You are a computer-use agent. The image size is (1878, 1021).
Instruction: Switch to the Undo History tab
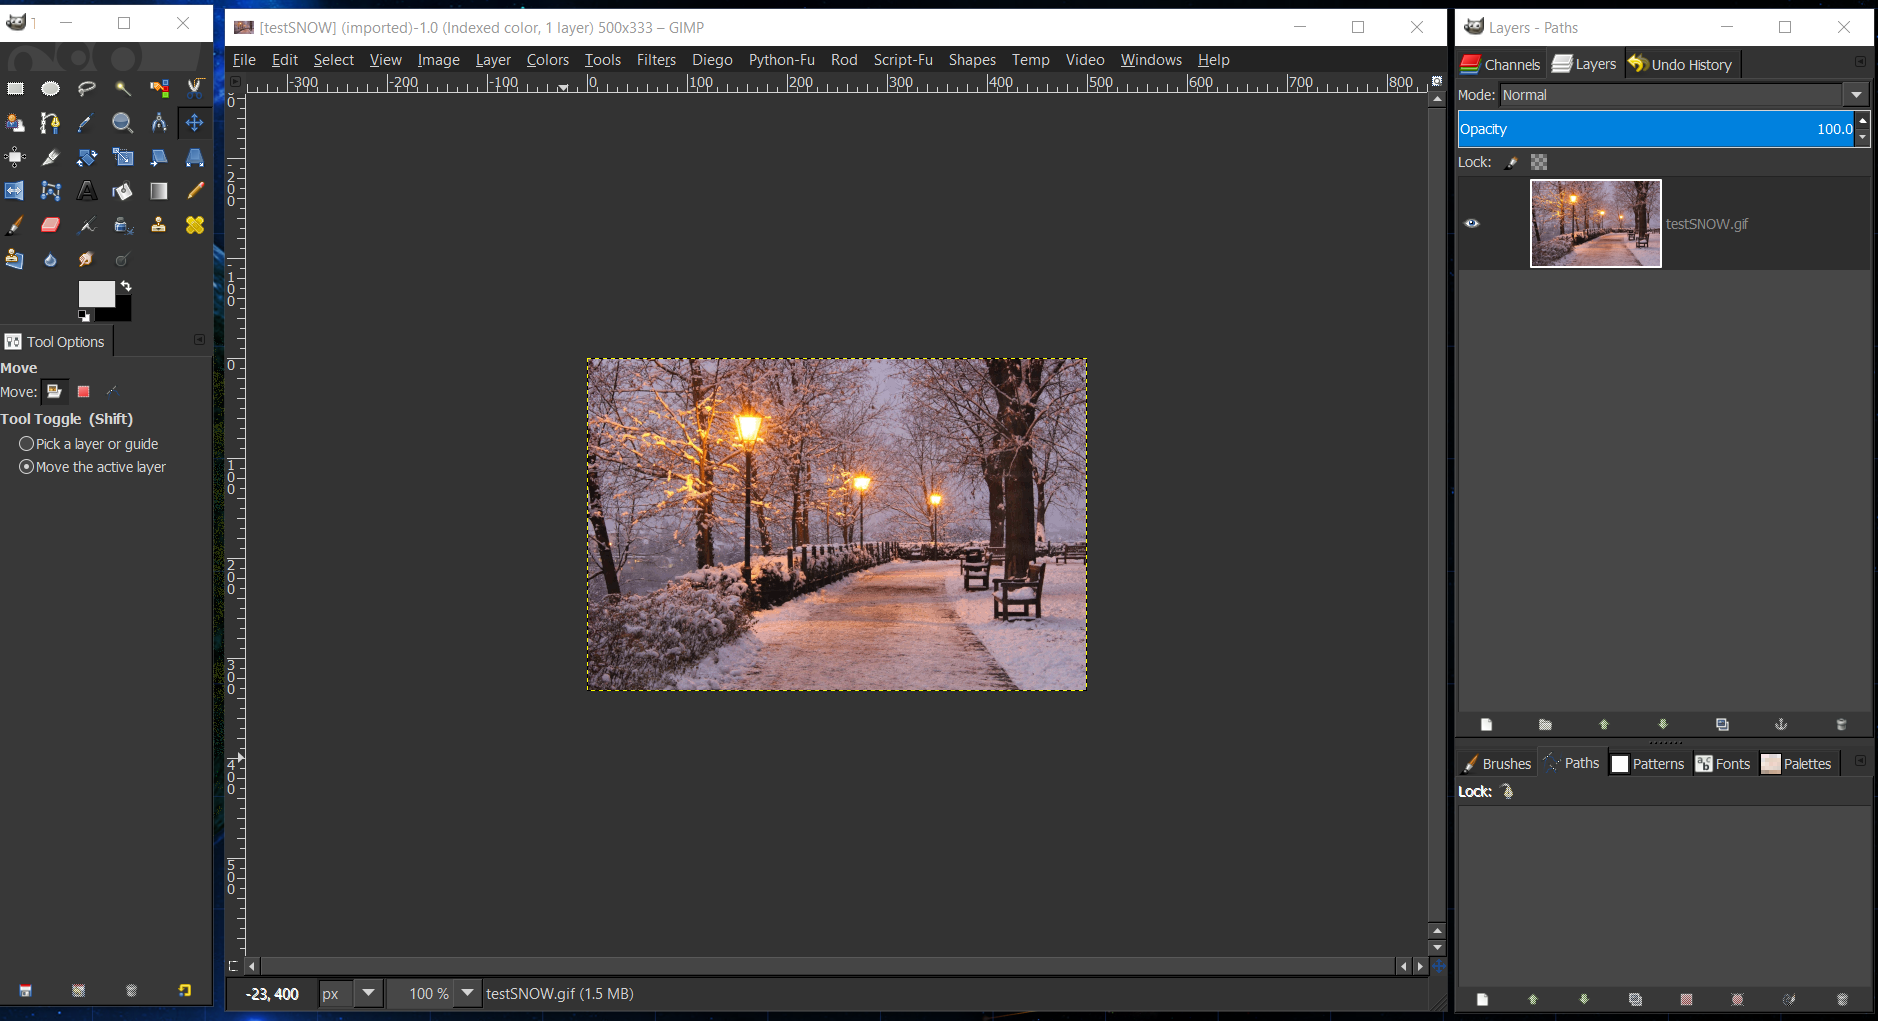pos(1680,64)
